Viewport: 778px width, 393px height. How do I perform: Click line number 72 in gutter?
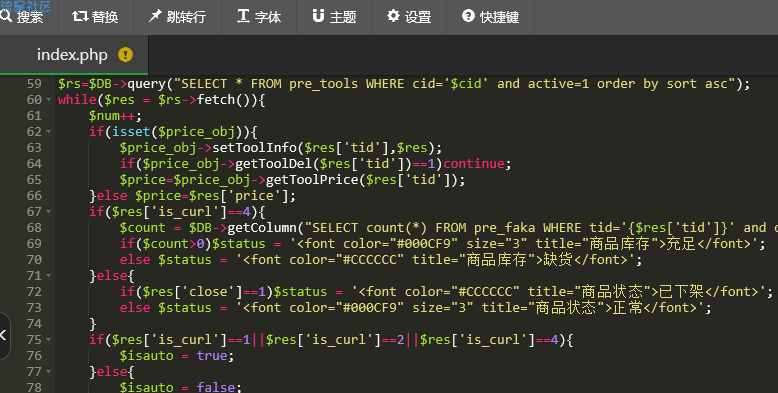[34, 292]
